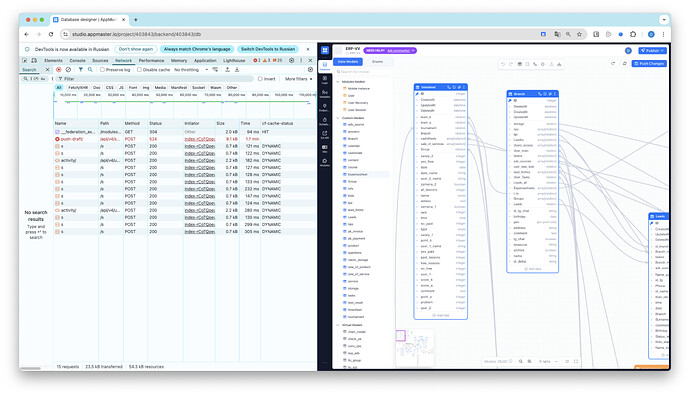Switch to the Console tab
Screen dimensions: 690x396
click(77, 60)
